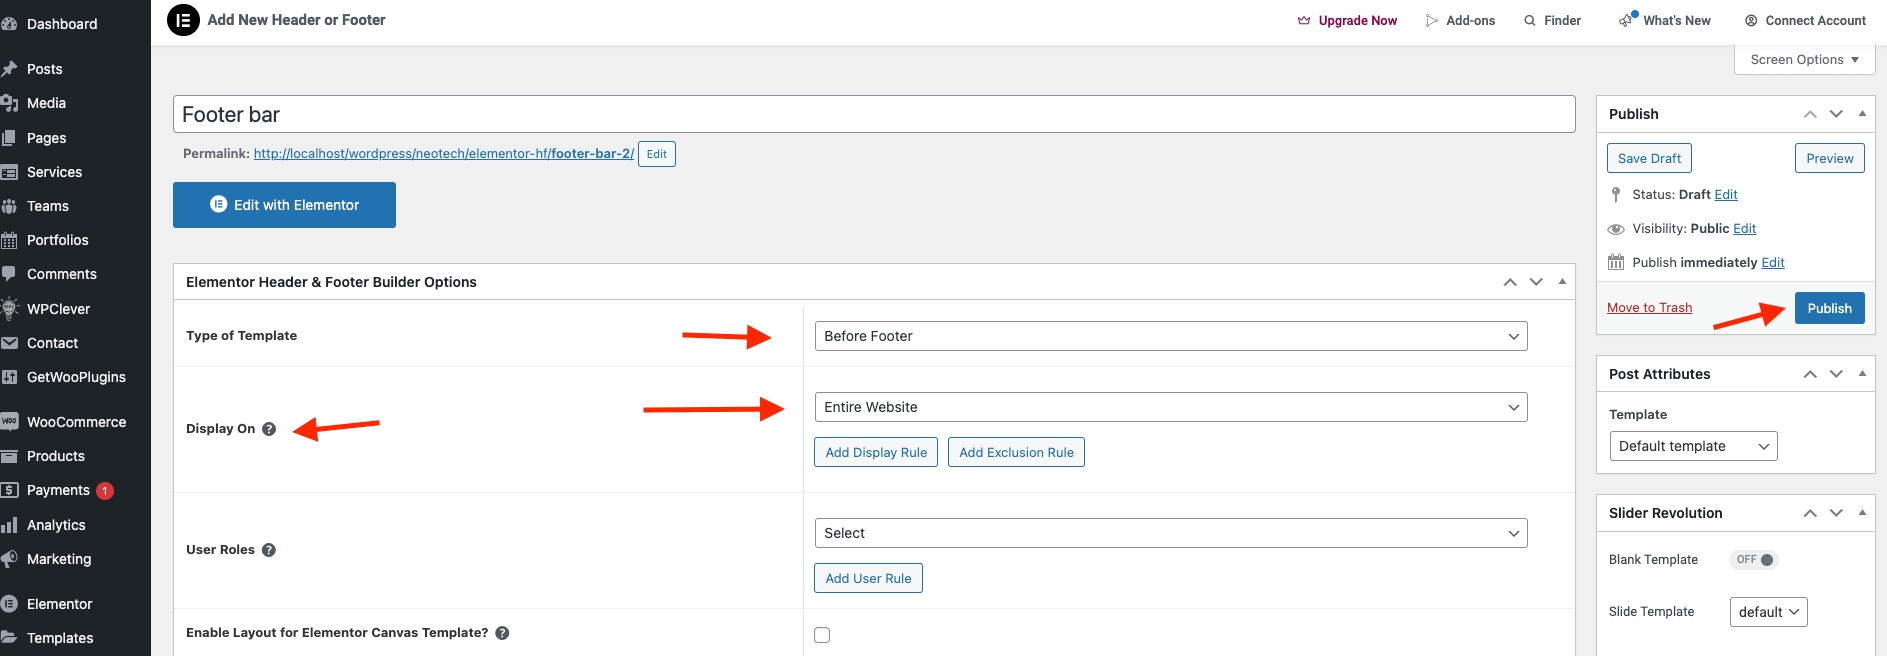The image size is (1887, 656).
Task: Click the Display On help question icon
Action: 269,429
